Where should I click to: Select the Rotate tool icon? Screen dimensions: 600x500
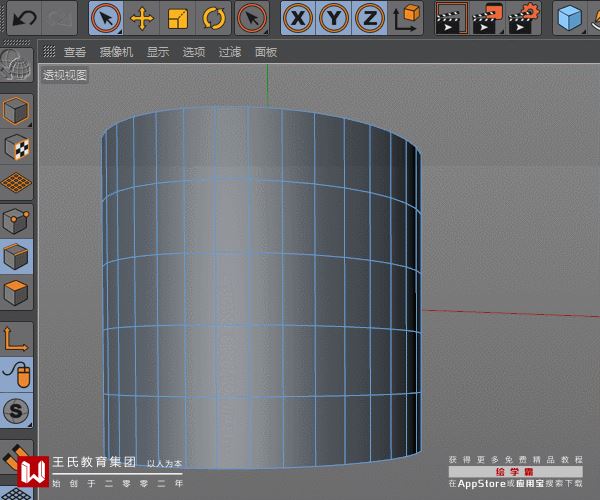tap(214, 18)
